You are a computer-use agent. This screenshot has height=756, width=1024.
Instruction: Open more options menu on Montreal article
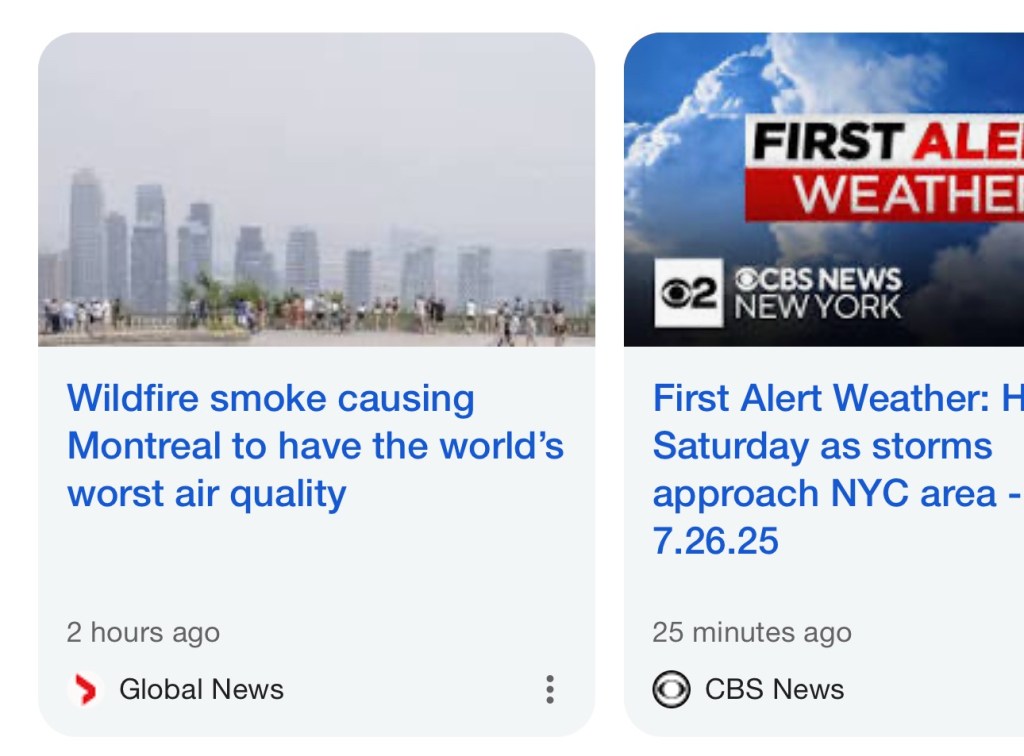click(x=549, y=689)
